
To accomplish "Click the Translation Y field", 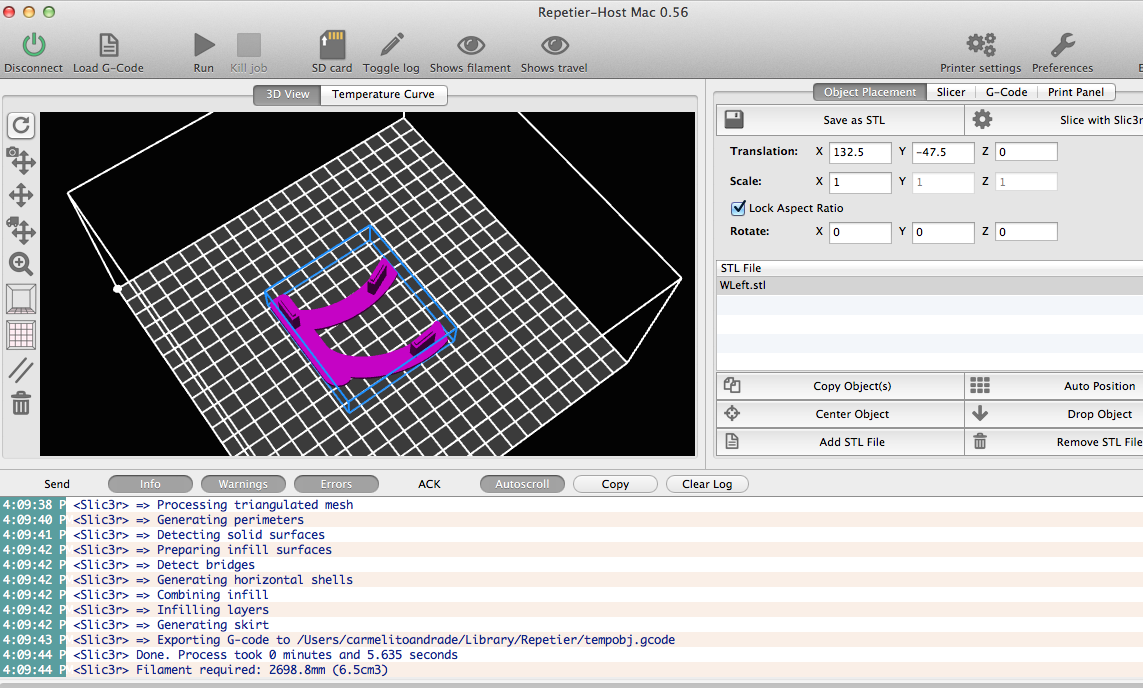I will click(943, 152).
